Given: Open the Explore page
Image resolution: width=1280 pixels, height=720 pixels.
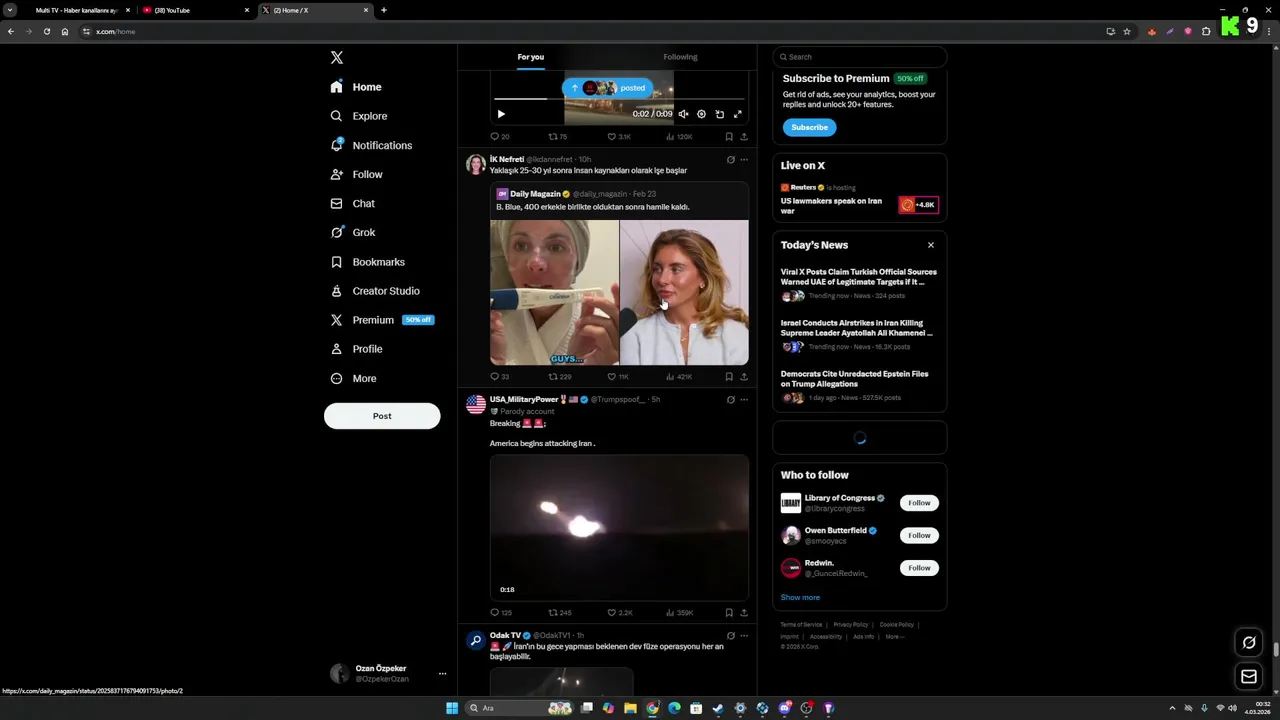Looking at the screenshot, I should coord(358,116).
